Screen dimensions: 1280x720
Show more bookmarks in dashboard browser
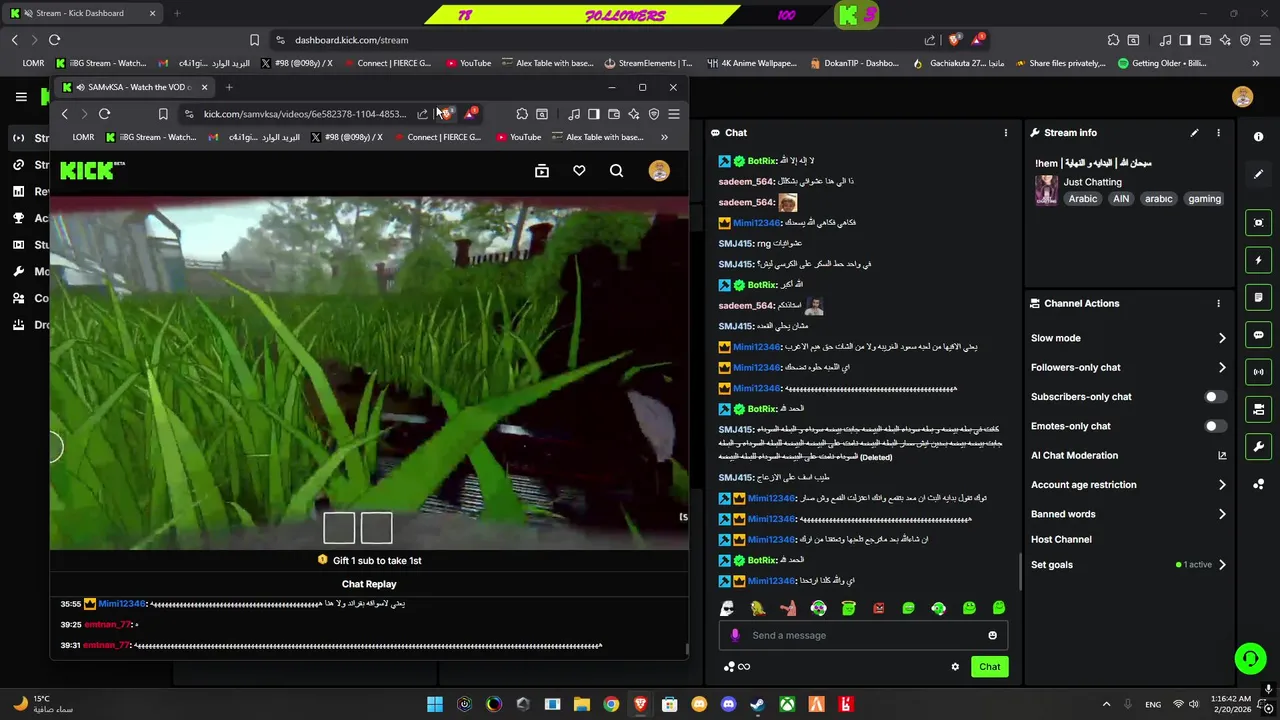pyautogui.click(x=1255, y=63)
